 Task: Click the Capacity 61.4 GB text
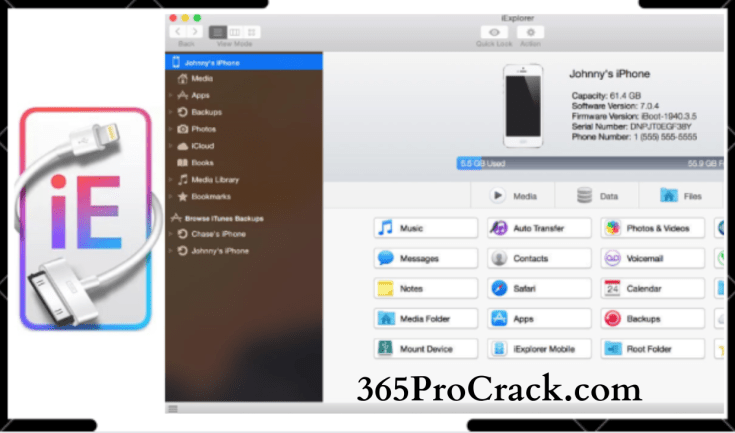(x=607, y=96)
